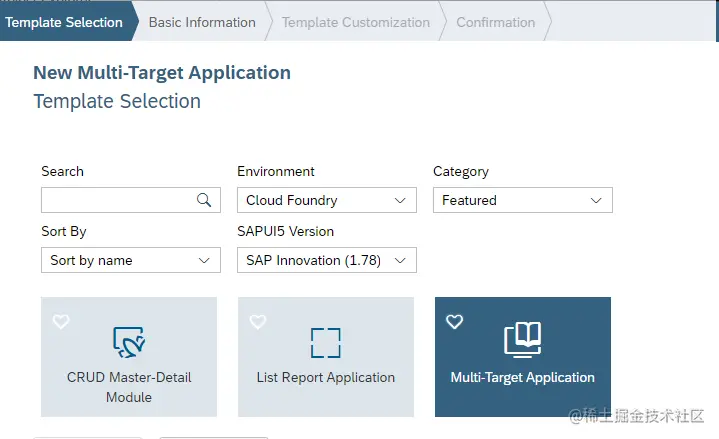Toggle favorite heart on Multi-Target Application

pos(454,322)
